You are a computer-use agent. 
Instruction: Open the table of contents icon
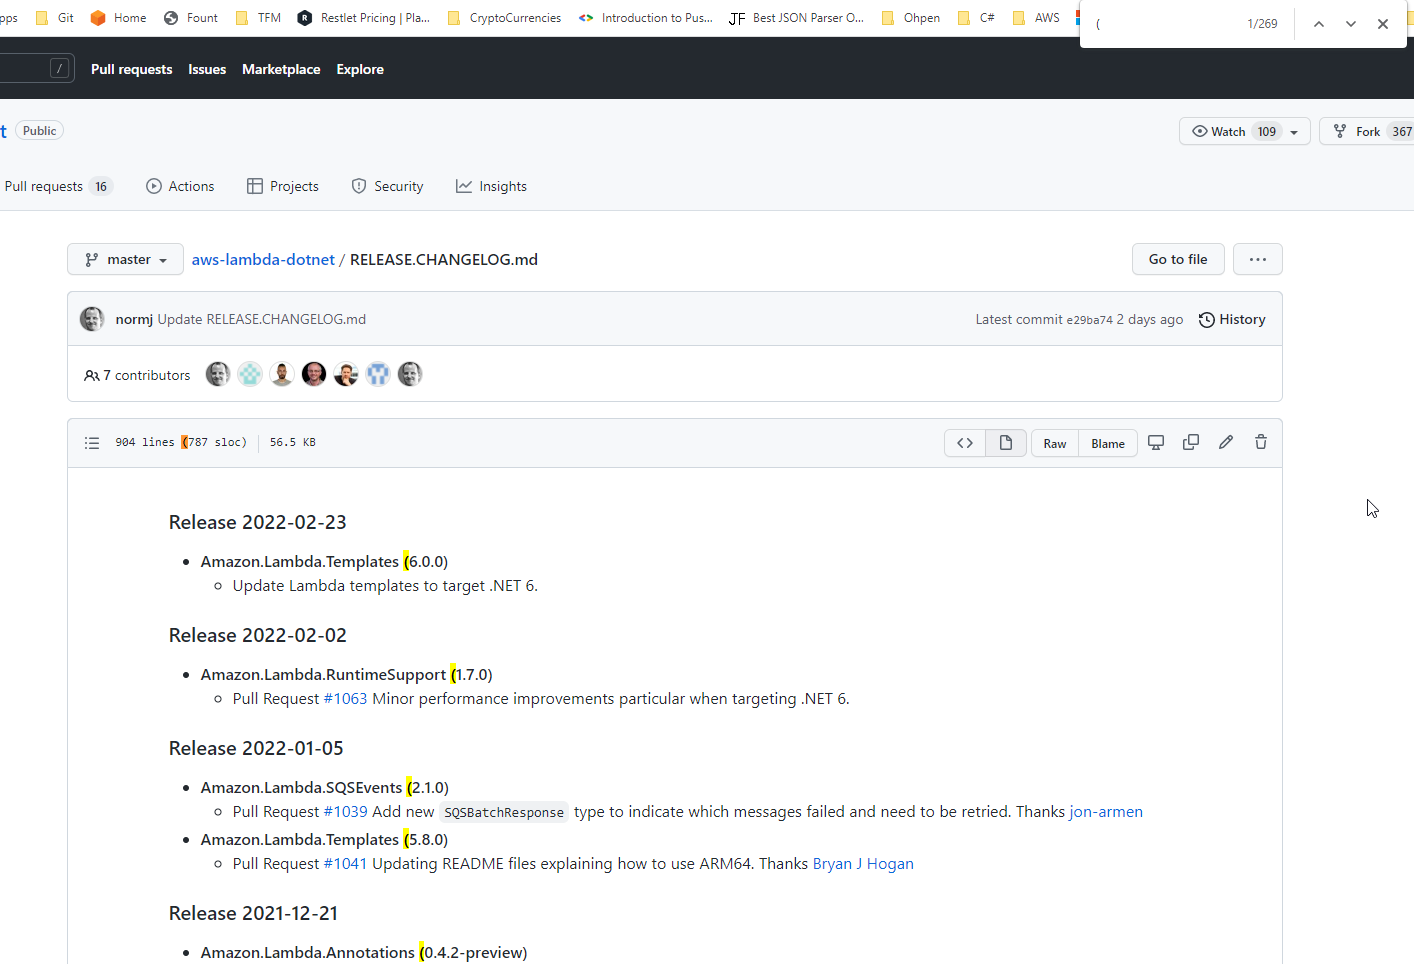click(91, 442)
